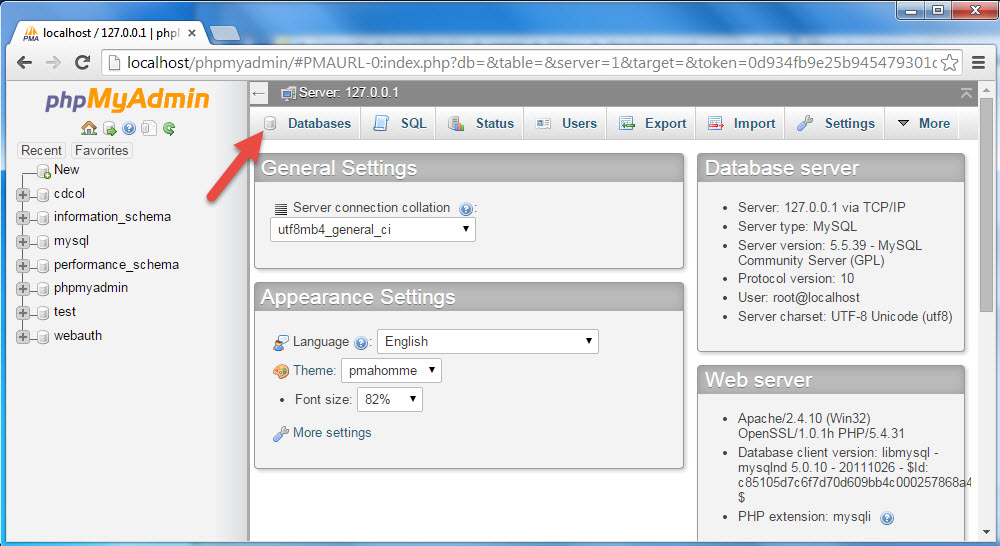Expand the cdcol database tree node
This screenshot has width=1000, height=546.
point(23,194)
